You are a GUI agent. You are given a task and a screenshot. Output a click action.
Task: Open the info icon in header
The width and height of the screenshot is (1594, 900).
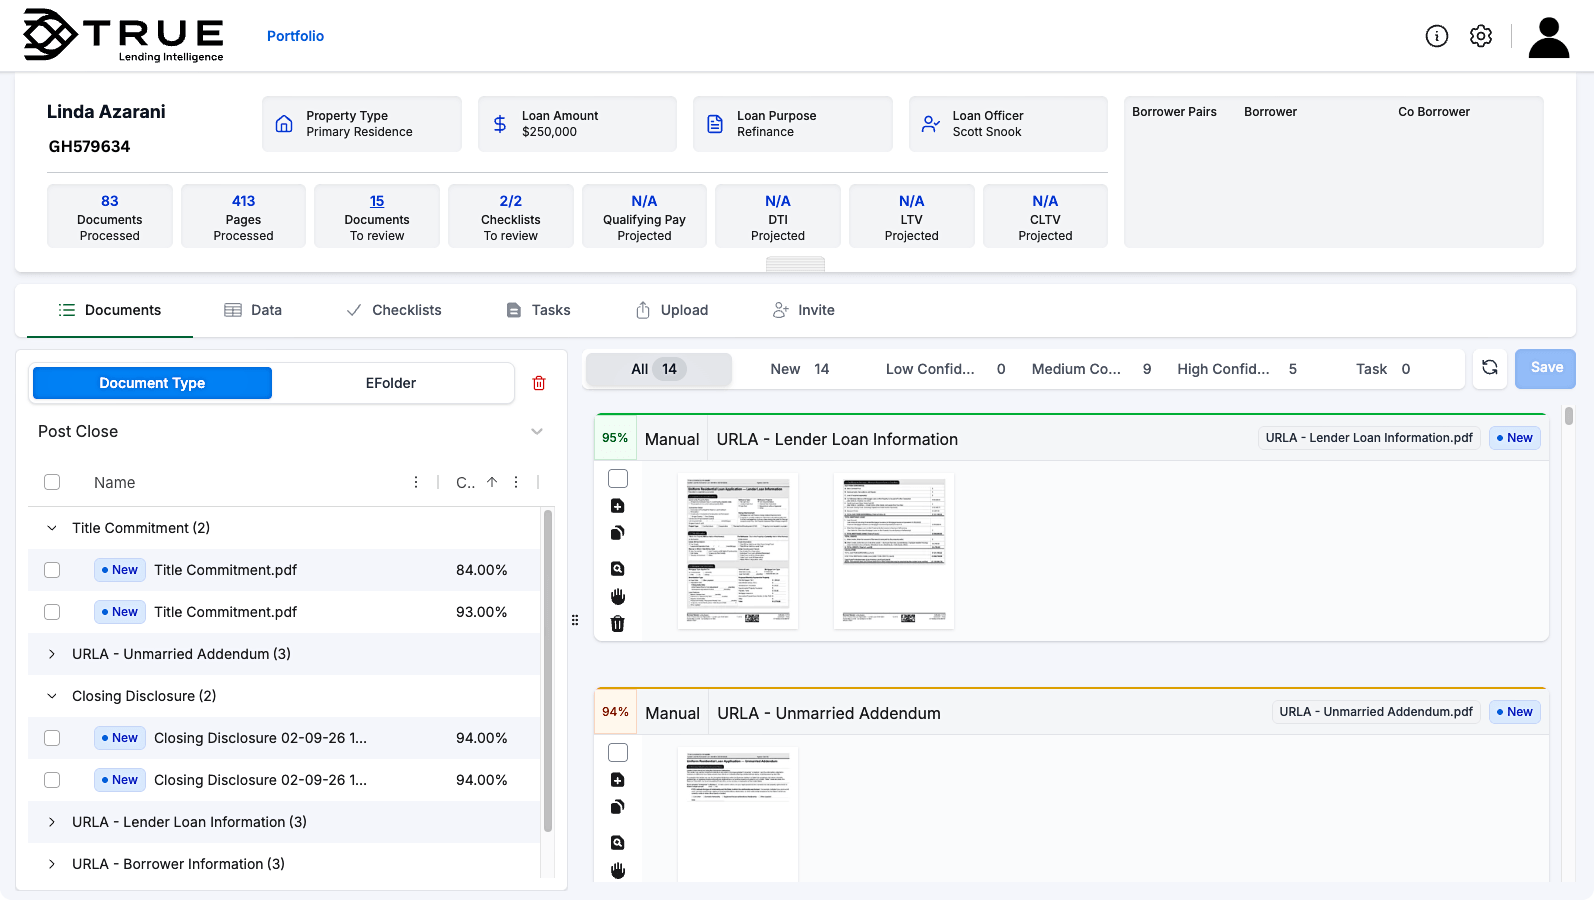pyautogui.click(x=1436, y=36)
